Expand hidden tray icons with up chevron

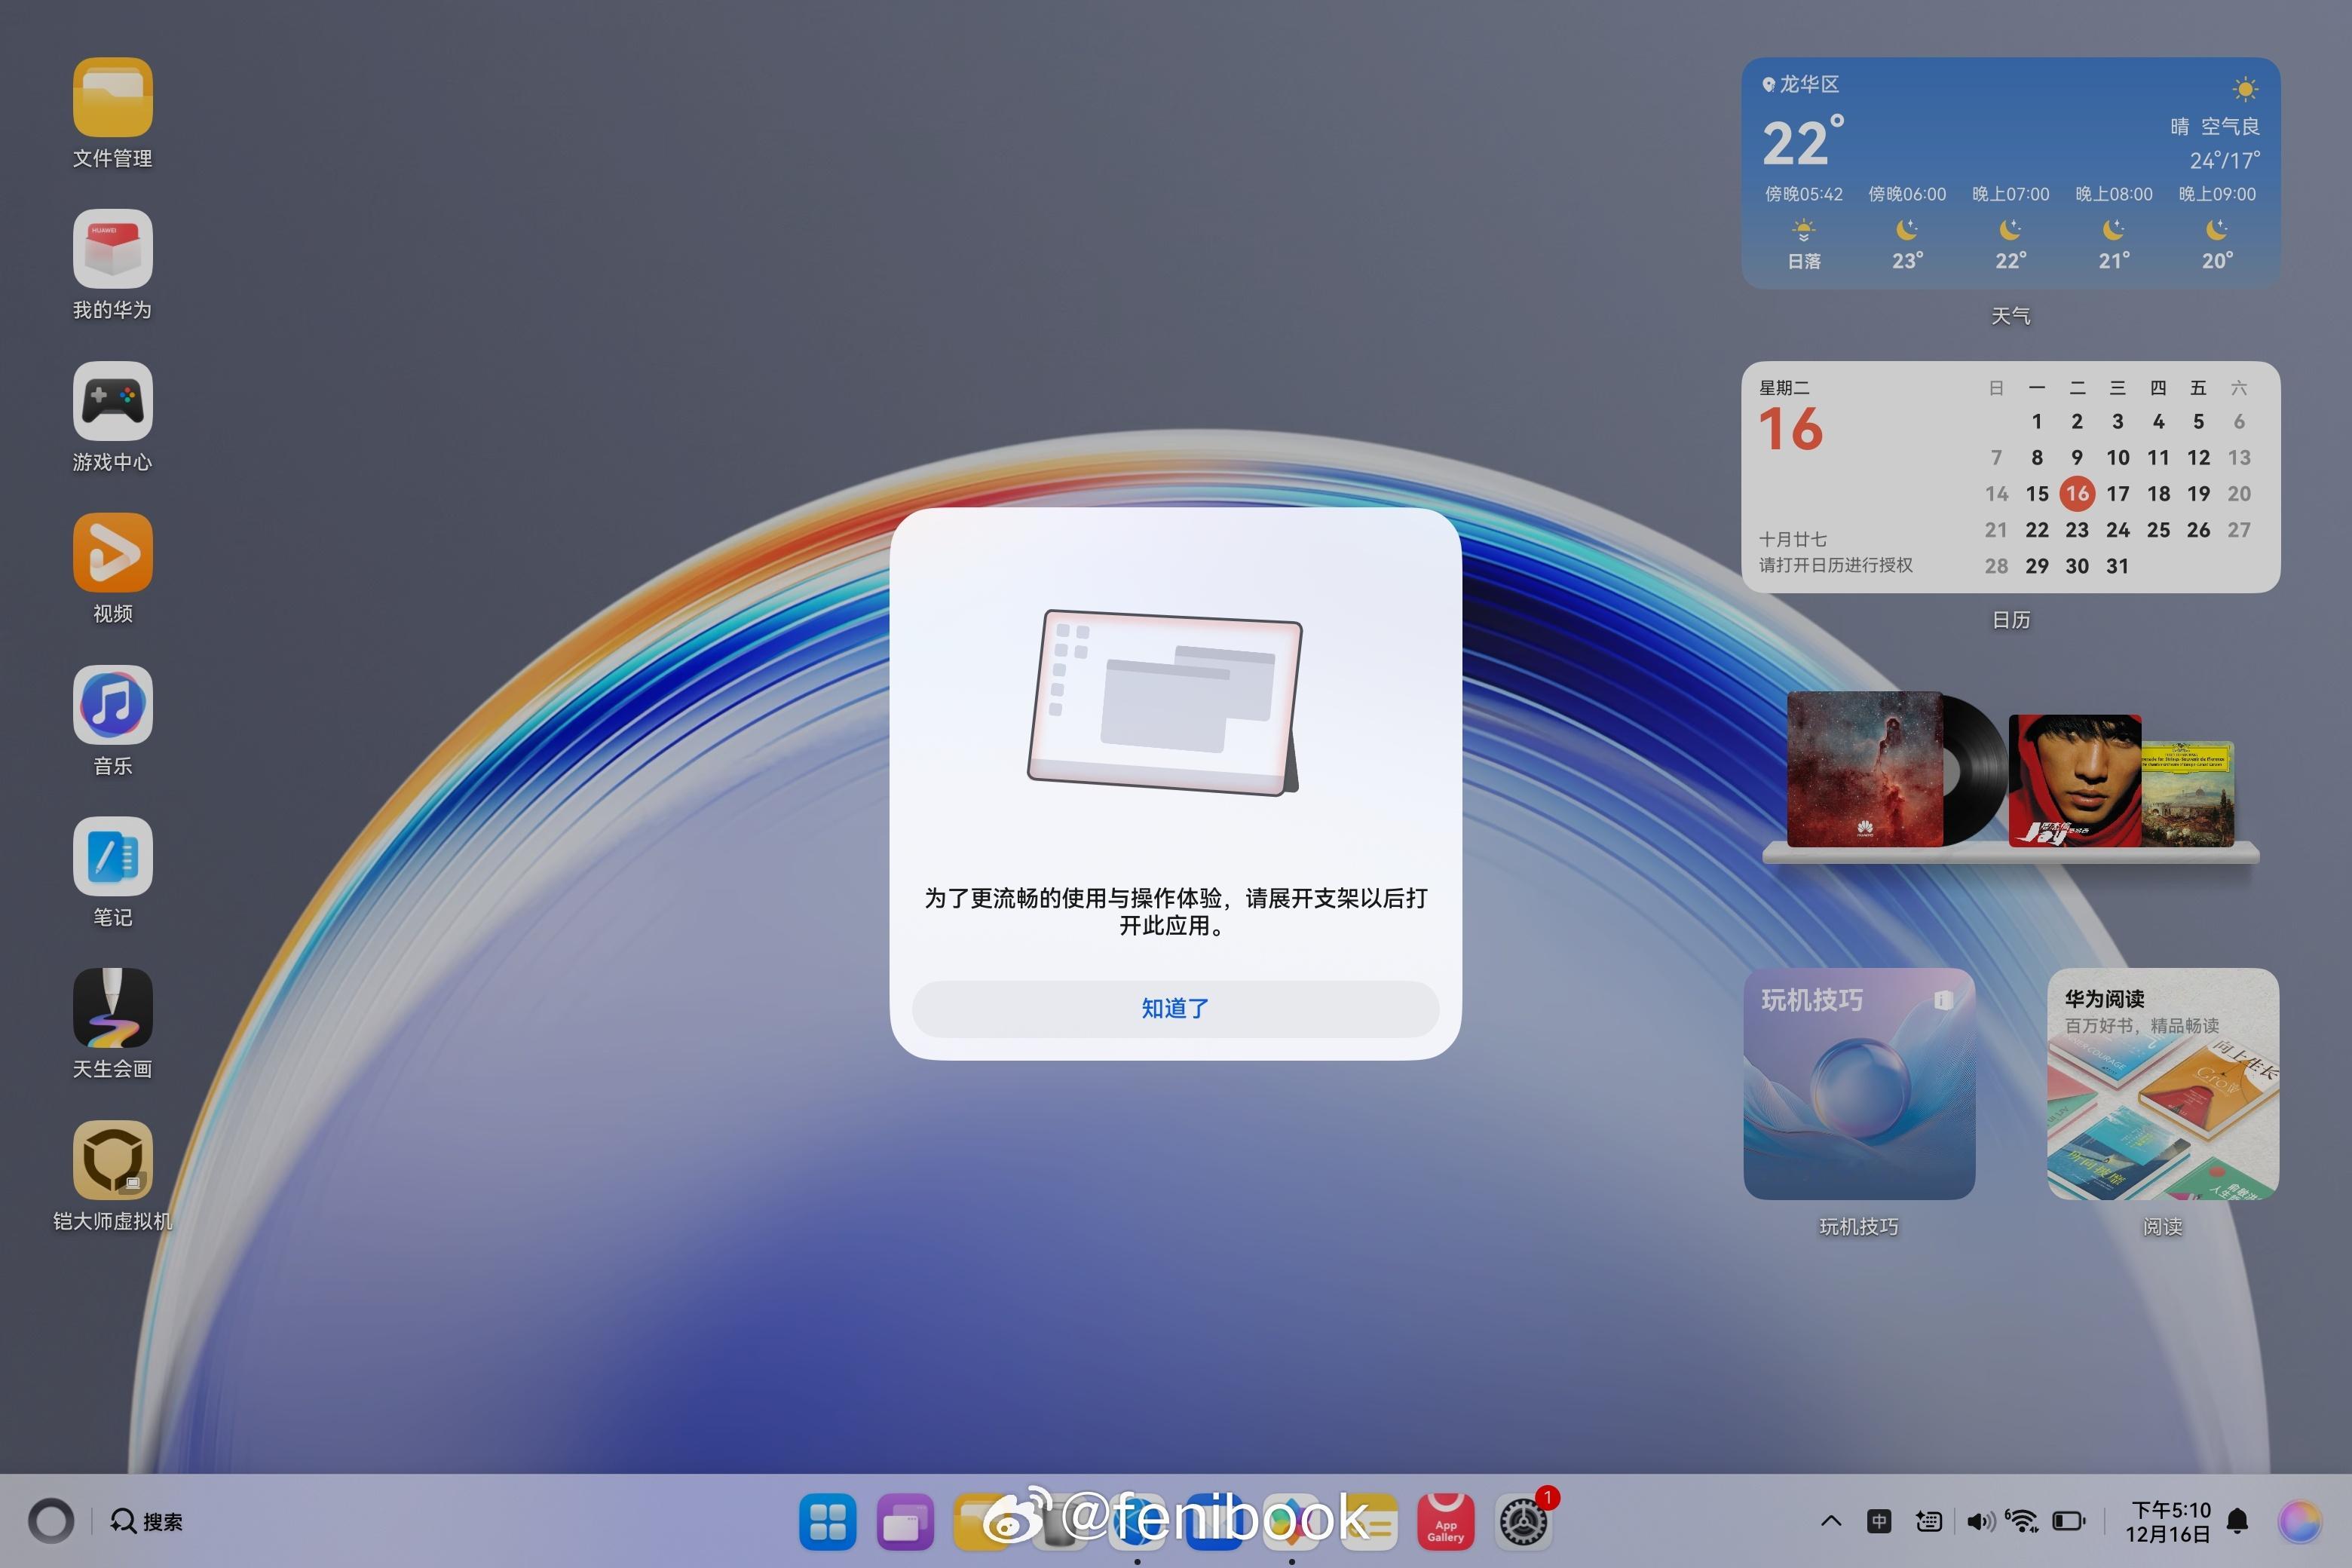(1831, 1522)
